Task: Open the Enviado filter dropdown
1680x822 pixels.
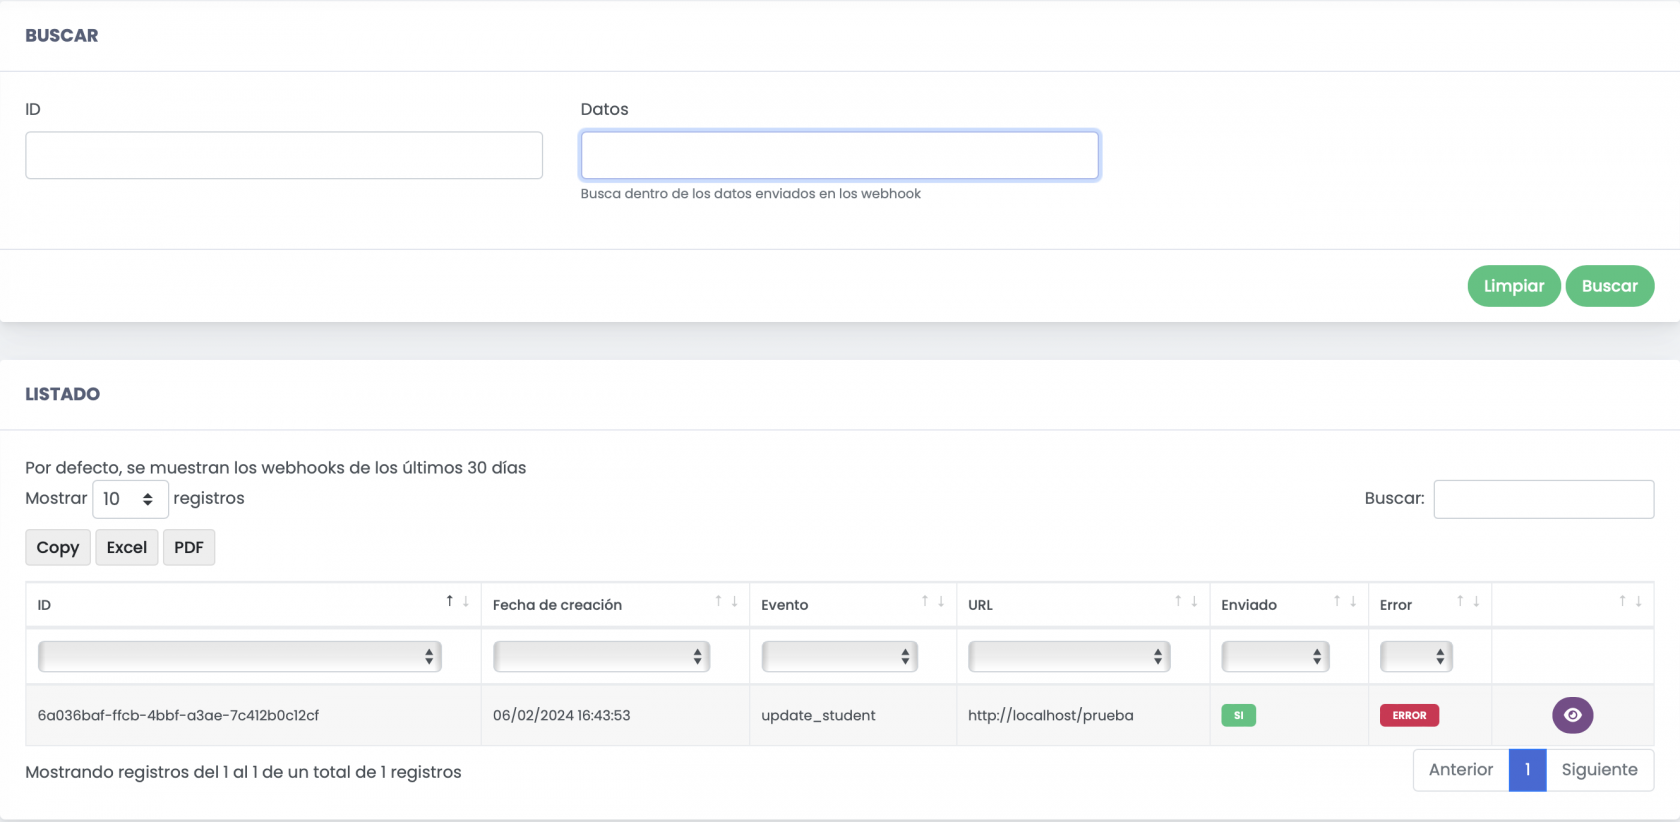Action: pos(1275,656)
